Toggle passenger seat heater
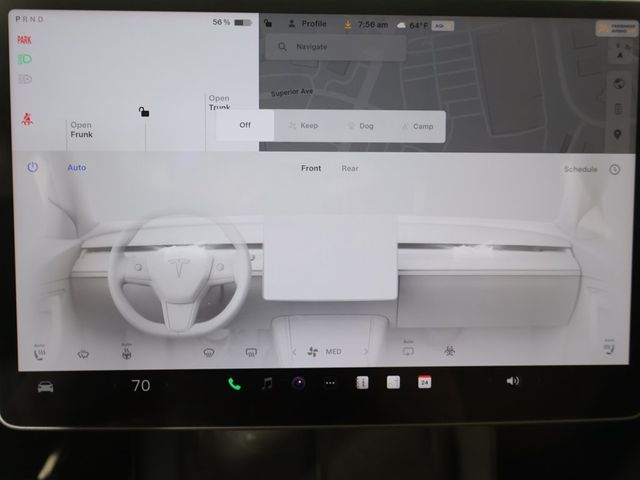Screen dimensions: 640x480 tap(609, 347)
